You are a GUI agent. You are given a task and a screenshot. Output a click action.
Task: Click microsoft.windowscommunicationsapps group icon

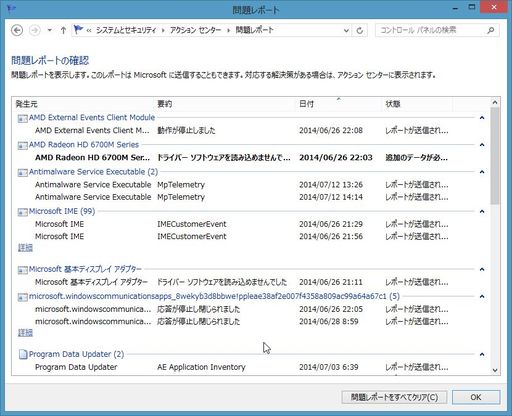point(22,297)
